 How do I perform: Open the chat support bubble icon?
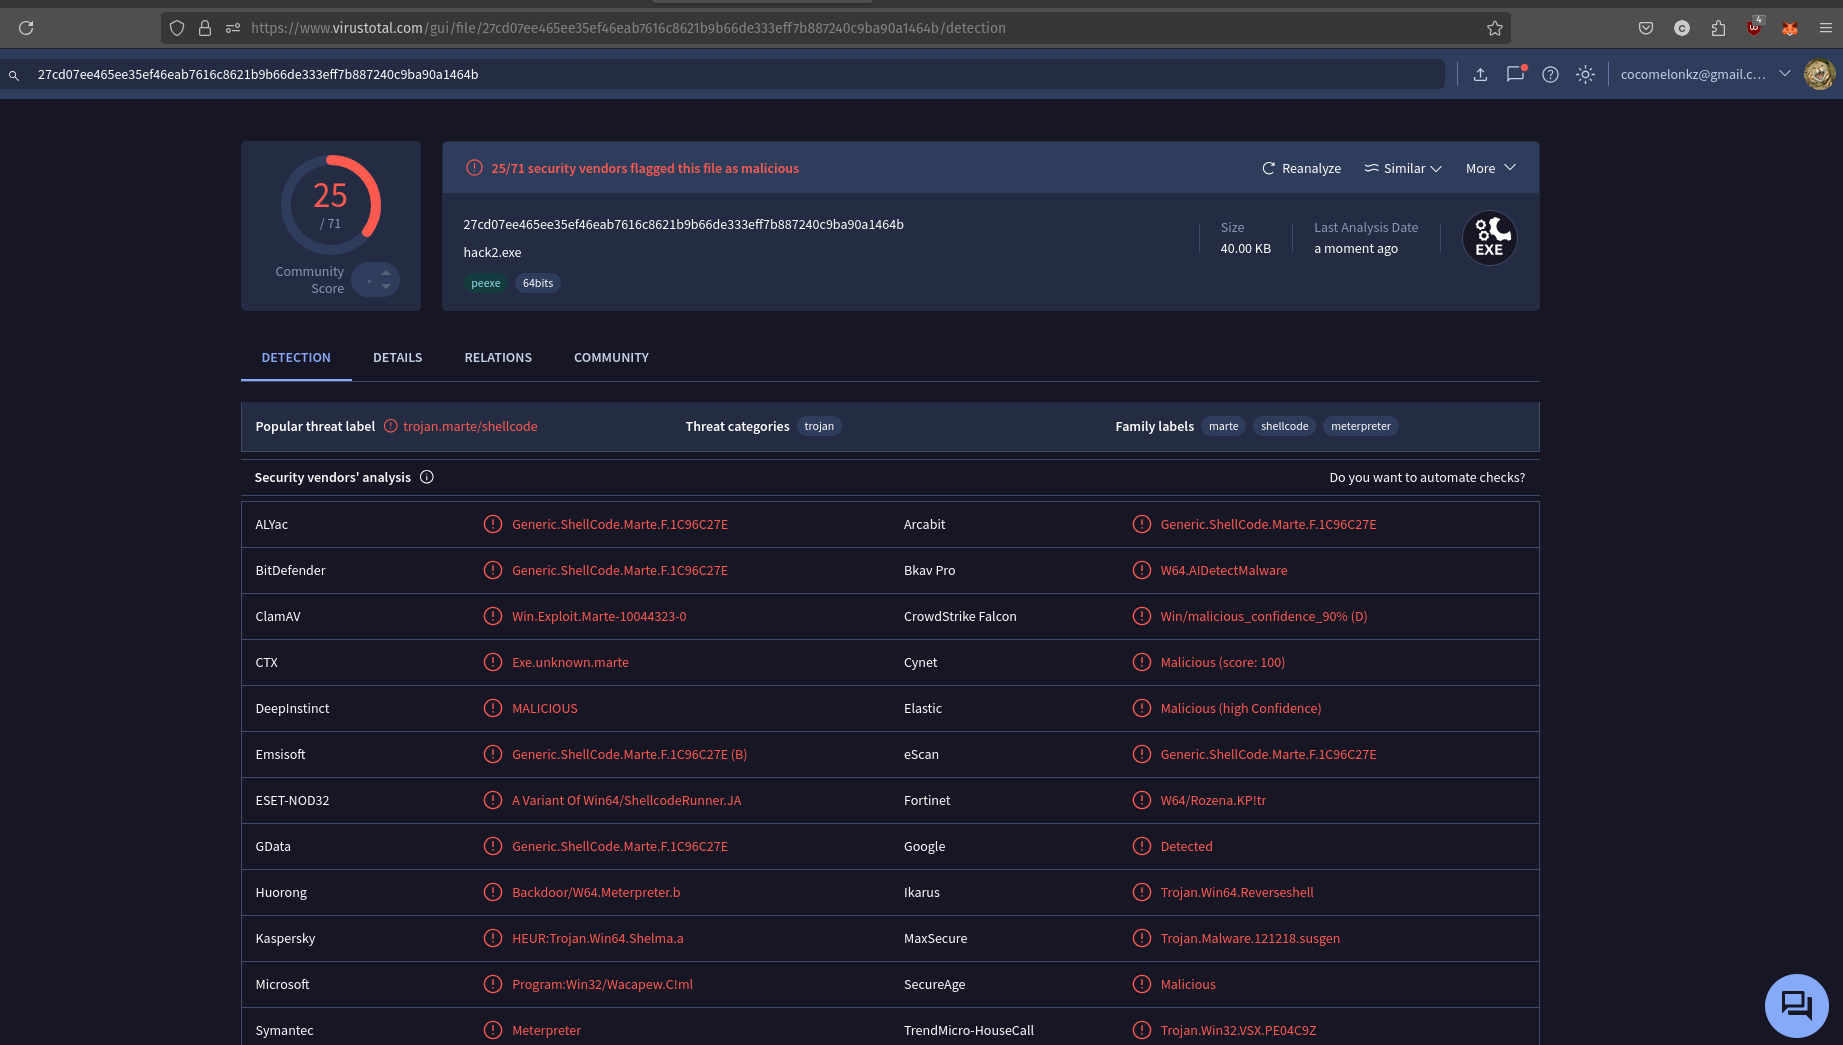tap(1796, 1005)
